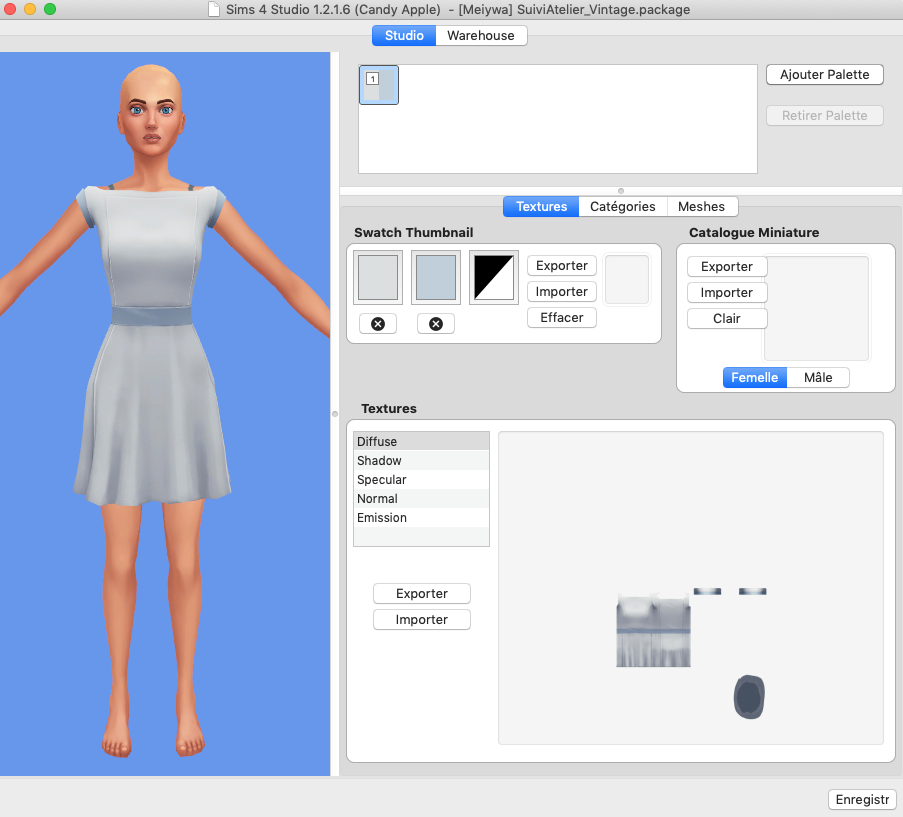Remove the first swatch color with X
The height and width of the screenshot is (817, 903).
378,324
